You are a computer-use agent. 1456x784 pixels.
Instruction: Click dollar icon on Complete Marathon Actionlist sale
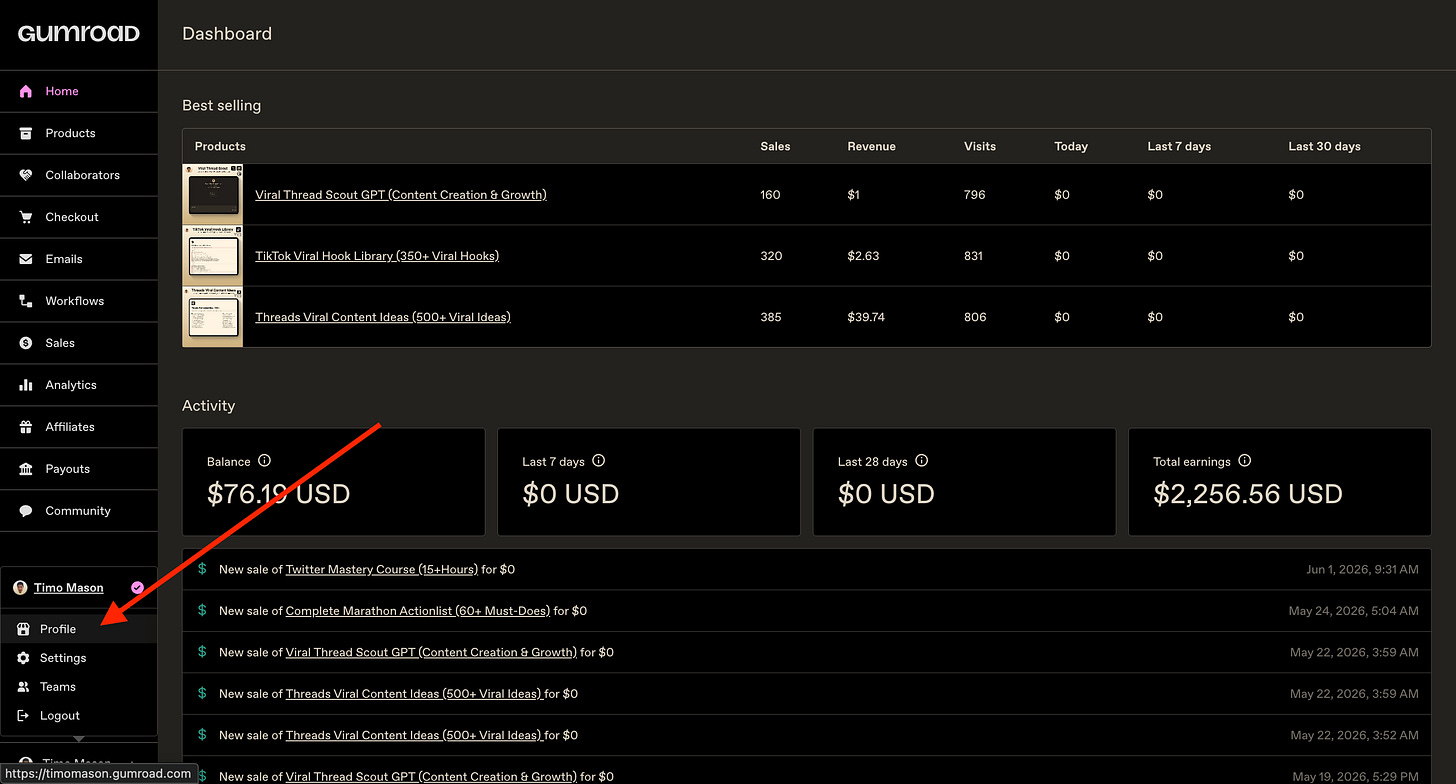pos(202,610)
